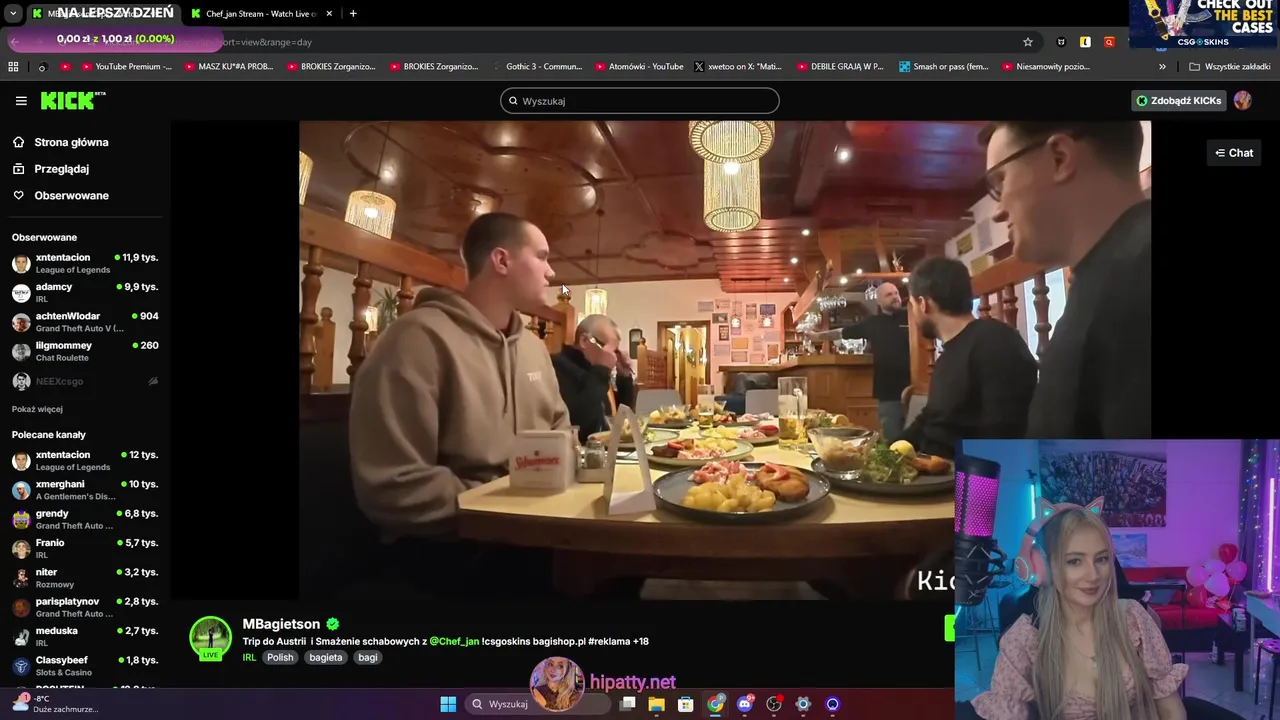This screenshot has width=1280, height=720.
Task: Open the xwetoo on X bookmark
Action: click(x=737, y=67)
